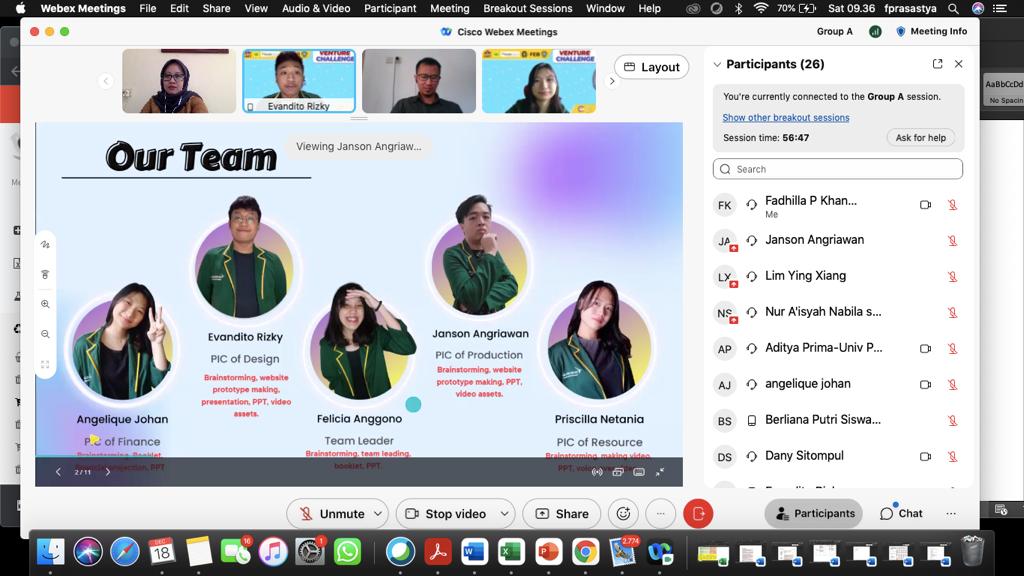Zoom in on the shared content
Viewport: 1024px width, 576px height.
45,304
